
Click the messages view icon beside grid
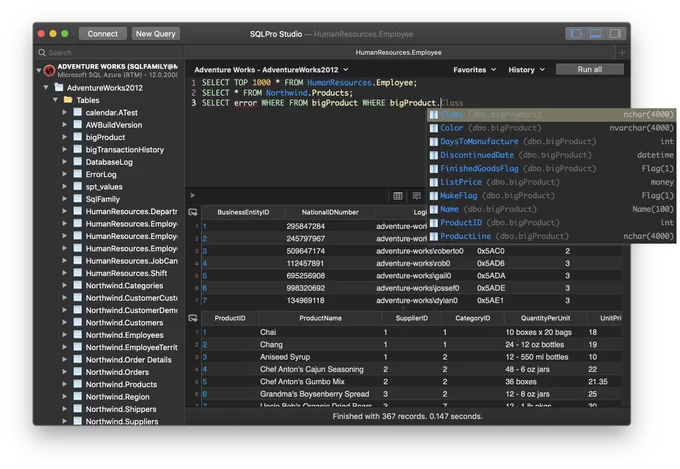[417, 196]
